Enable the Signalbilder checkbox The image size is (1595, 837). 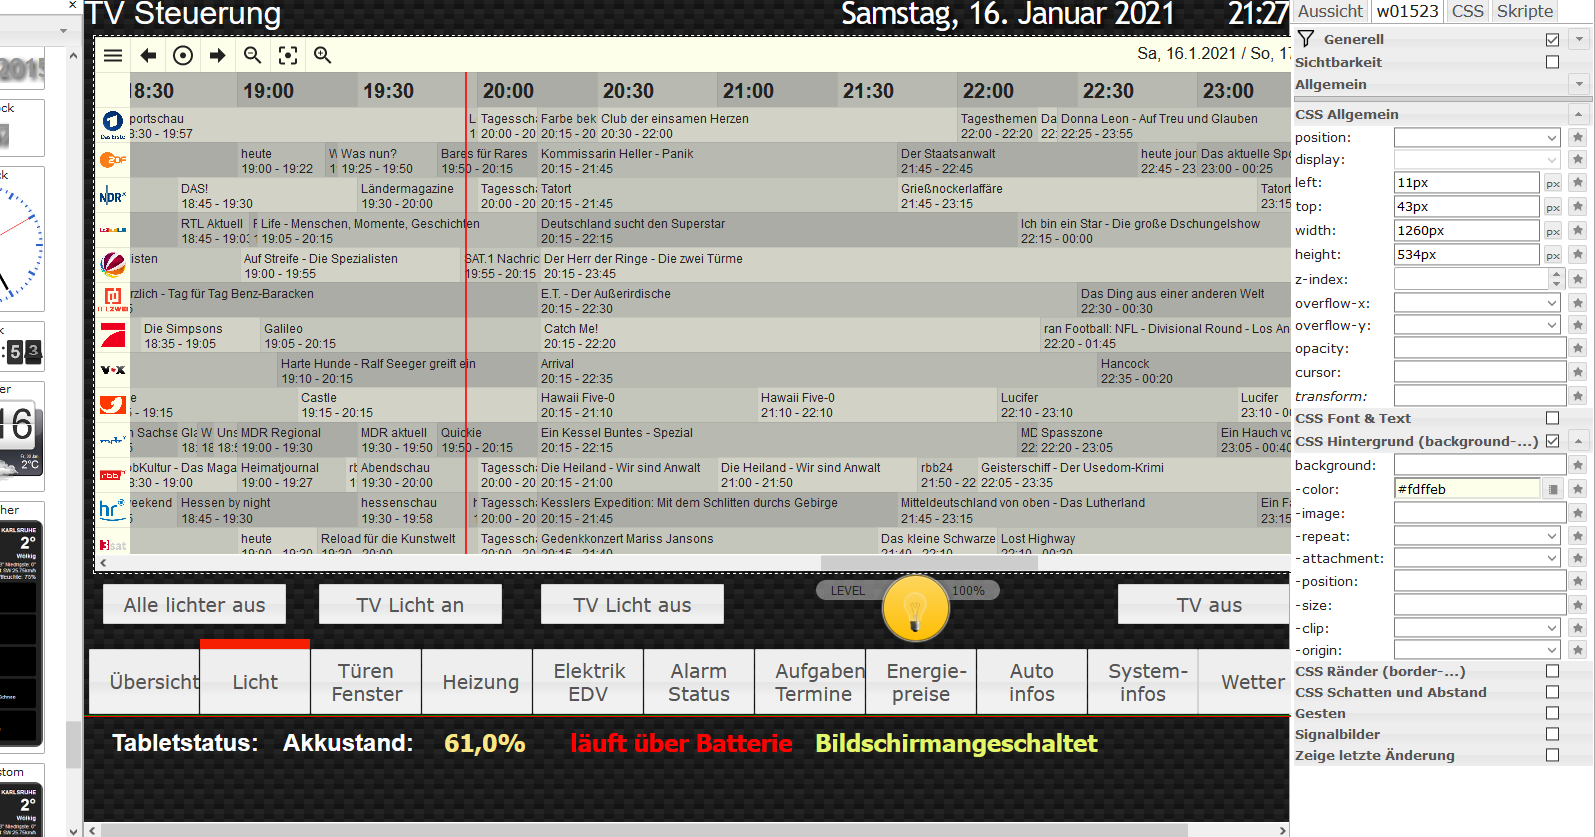[1552, 734]
